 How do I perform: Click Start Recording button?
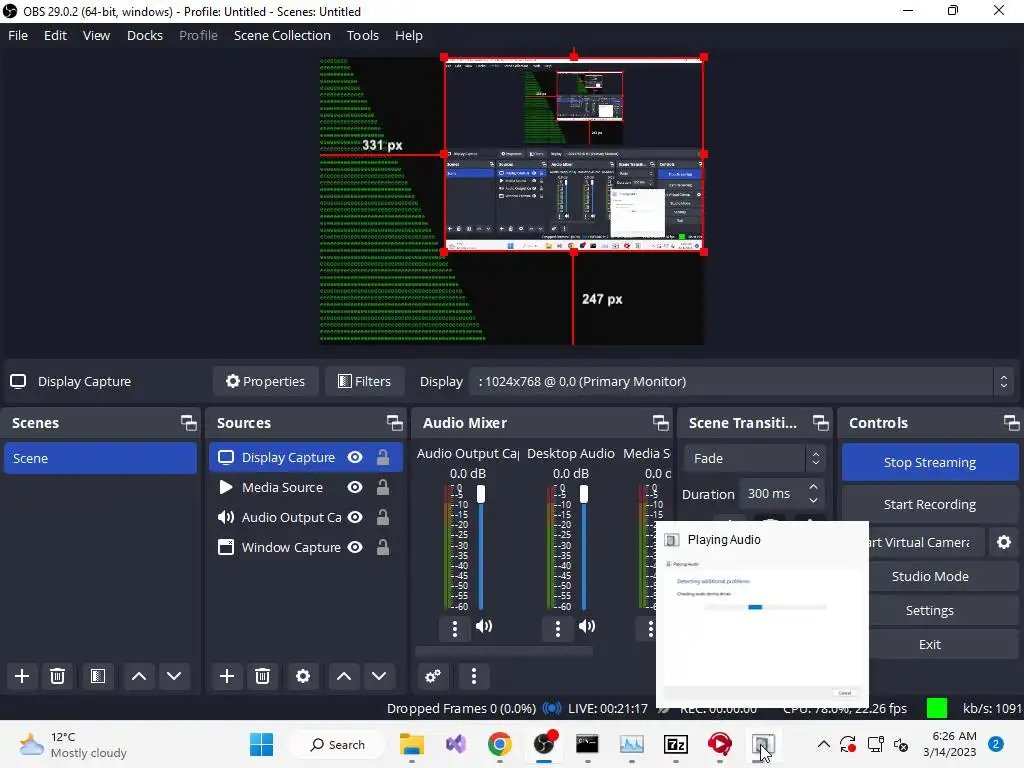click(929, 504)
